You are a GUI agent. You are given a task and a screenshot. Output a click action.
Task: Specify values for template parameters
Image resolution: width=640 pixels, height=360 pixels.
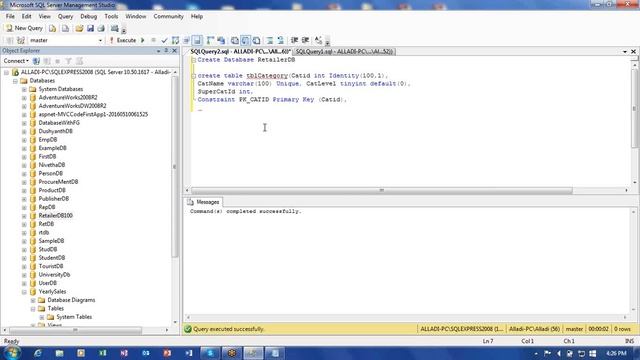(319, 40)
